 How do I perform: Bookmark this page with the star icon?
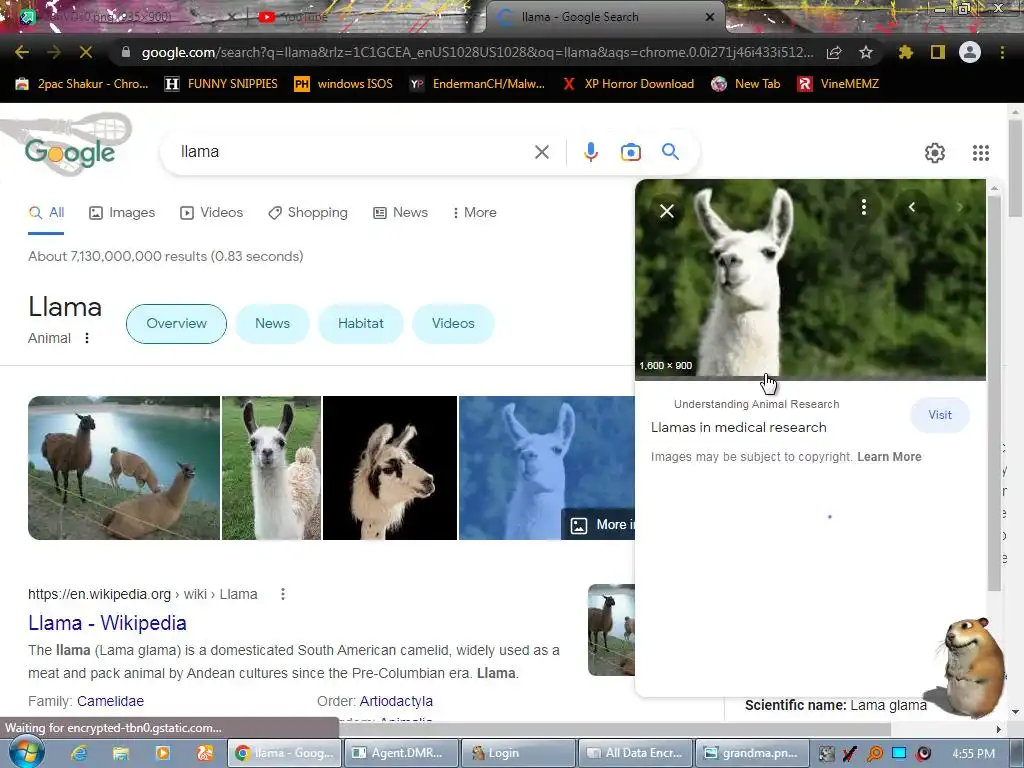[x=866, y=52]
